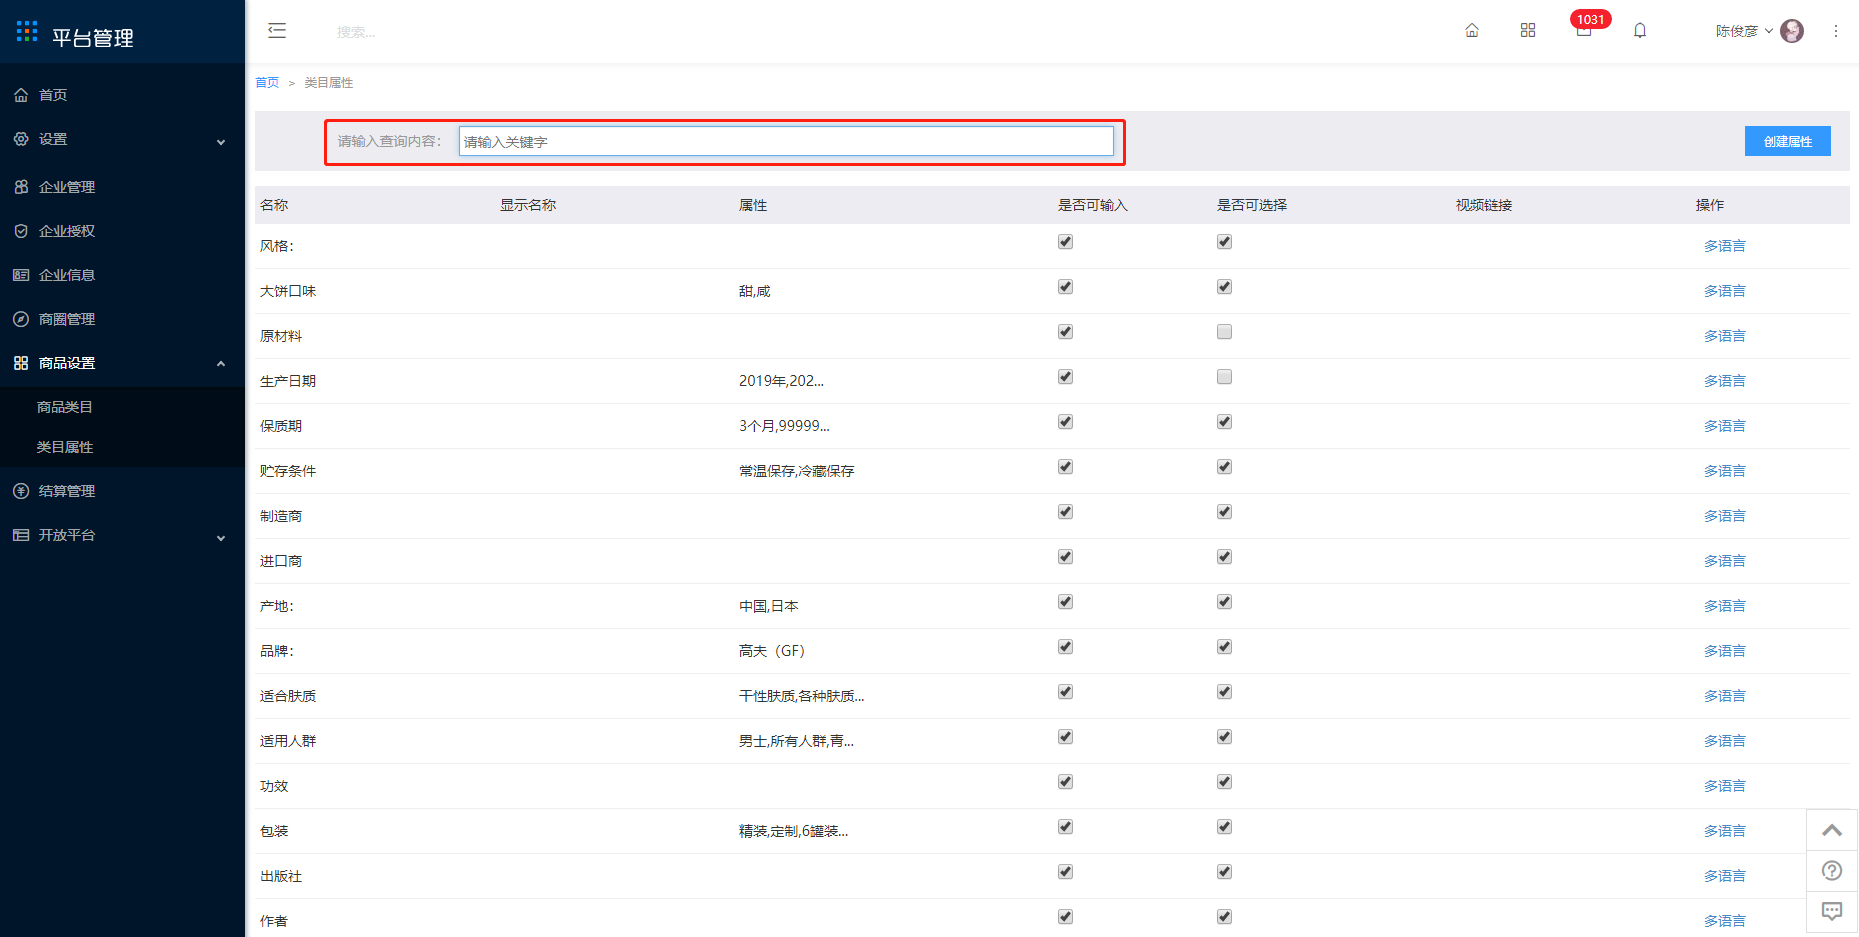Click the 视频链接 column header
This screenshot has width=1859, height=937.
1484,205
